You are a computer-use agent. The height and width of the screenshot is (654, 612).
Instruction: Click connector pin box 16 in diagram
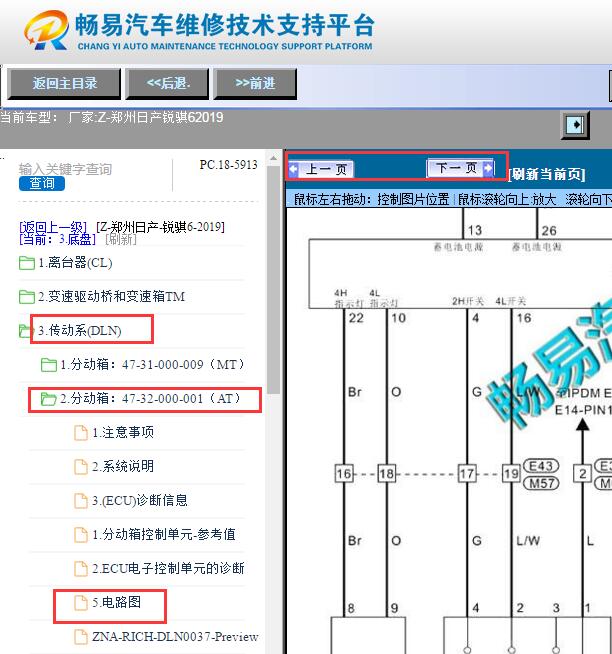pyautogui.click(x=344, y=473)
